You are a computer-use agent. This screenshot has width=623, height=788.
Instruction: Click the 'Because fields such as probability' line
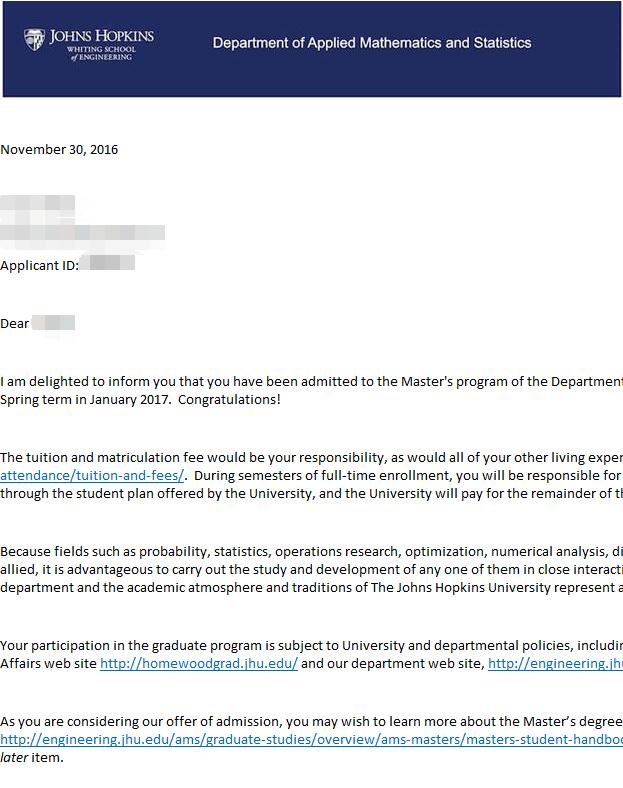coord(312,552)
